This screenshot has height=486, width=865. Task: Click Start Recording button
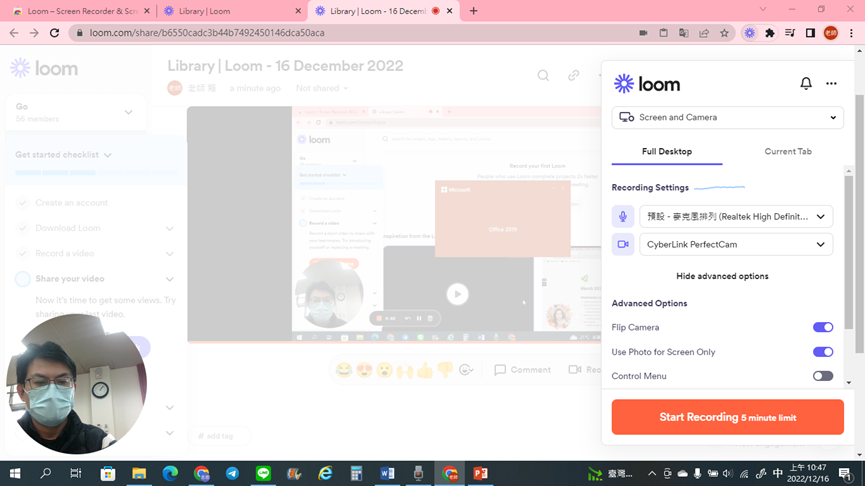(727, 417)
